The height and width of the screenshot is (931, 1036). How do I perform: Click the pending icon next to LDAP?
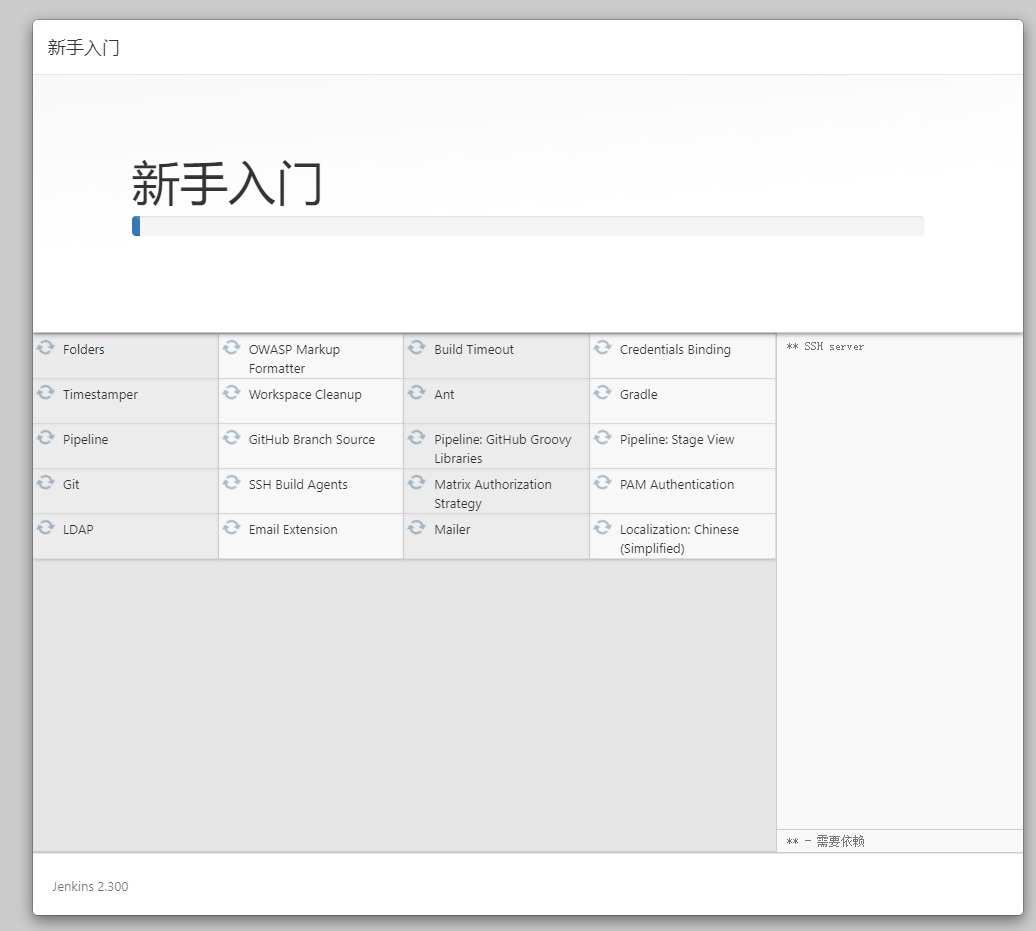click(x=46, y=527)
